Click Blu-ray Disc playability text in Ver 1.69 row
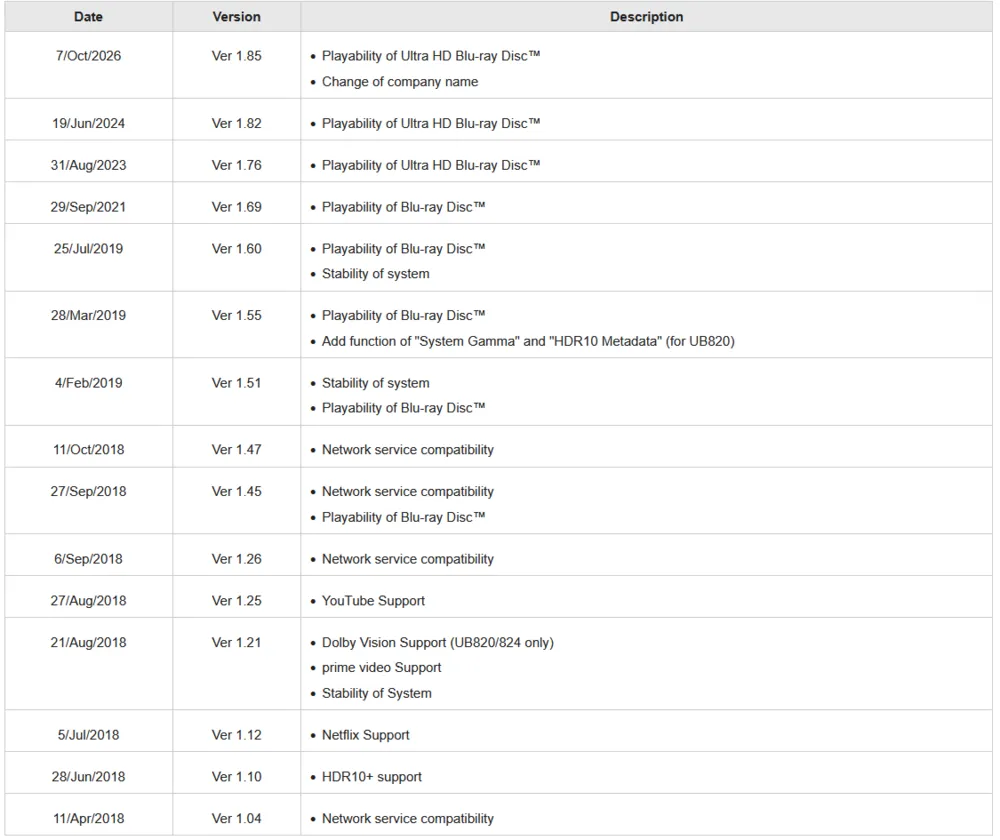The image size is (1000, 840). point(404,207)
